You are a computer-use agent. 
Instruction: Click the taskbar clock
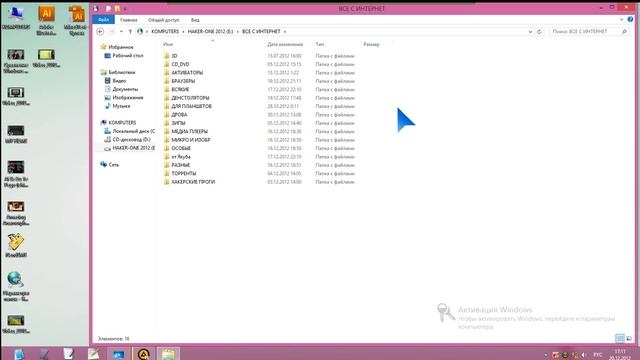click(620, 354)
